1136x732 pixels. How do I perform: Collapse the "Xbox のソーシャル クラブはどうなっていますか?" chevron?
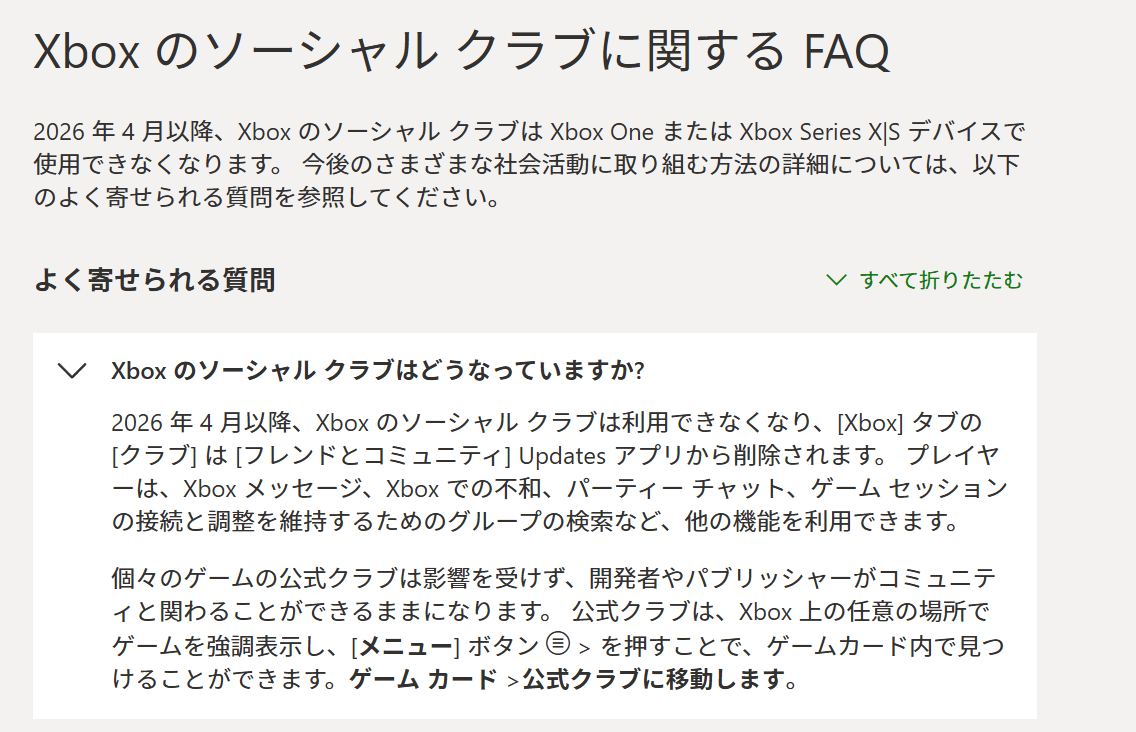click(x=73, y=371)
